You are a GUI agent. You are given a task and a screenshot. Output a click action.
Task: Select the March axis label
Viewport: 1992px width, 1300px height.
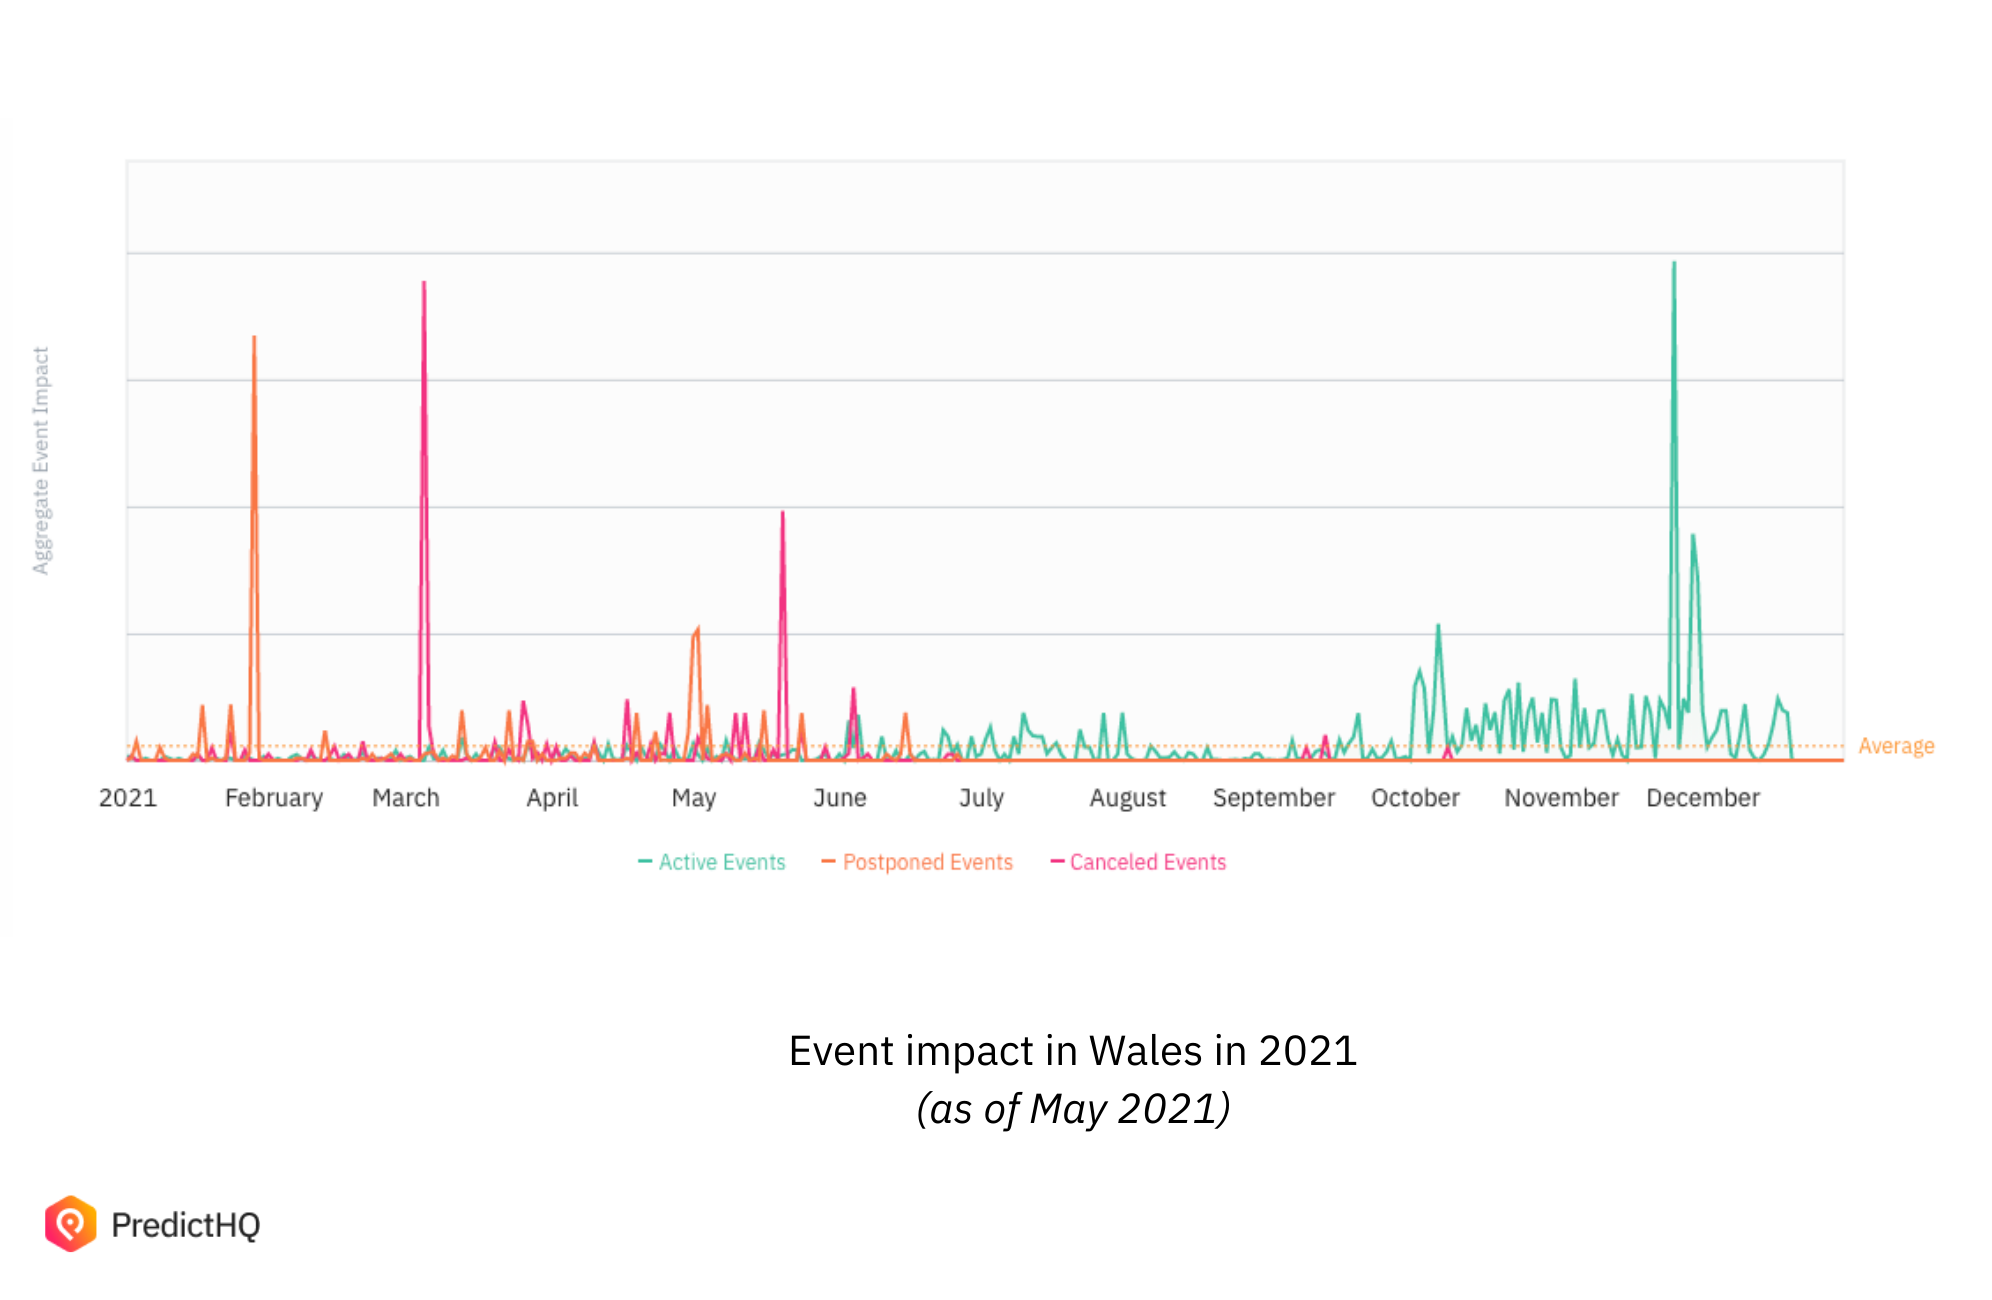tap(405, 798)
